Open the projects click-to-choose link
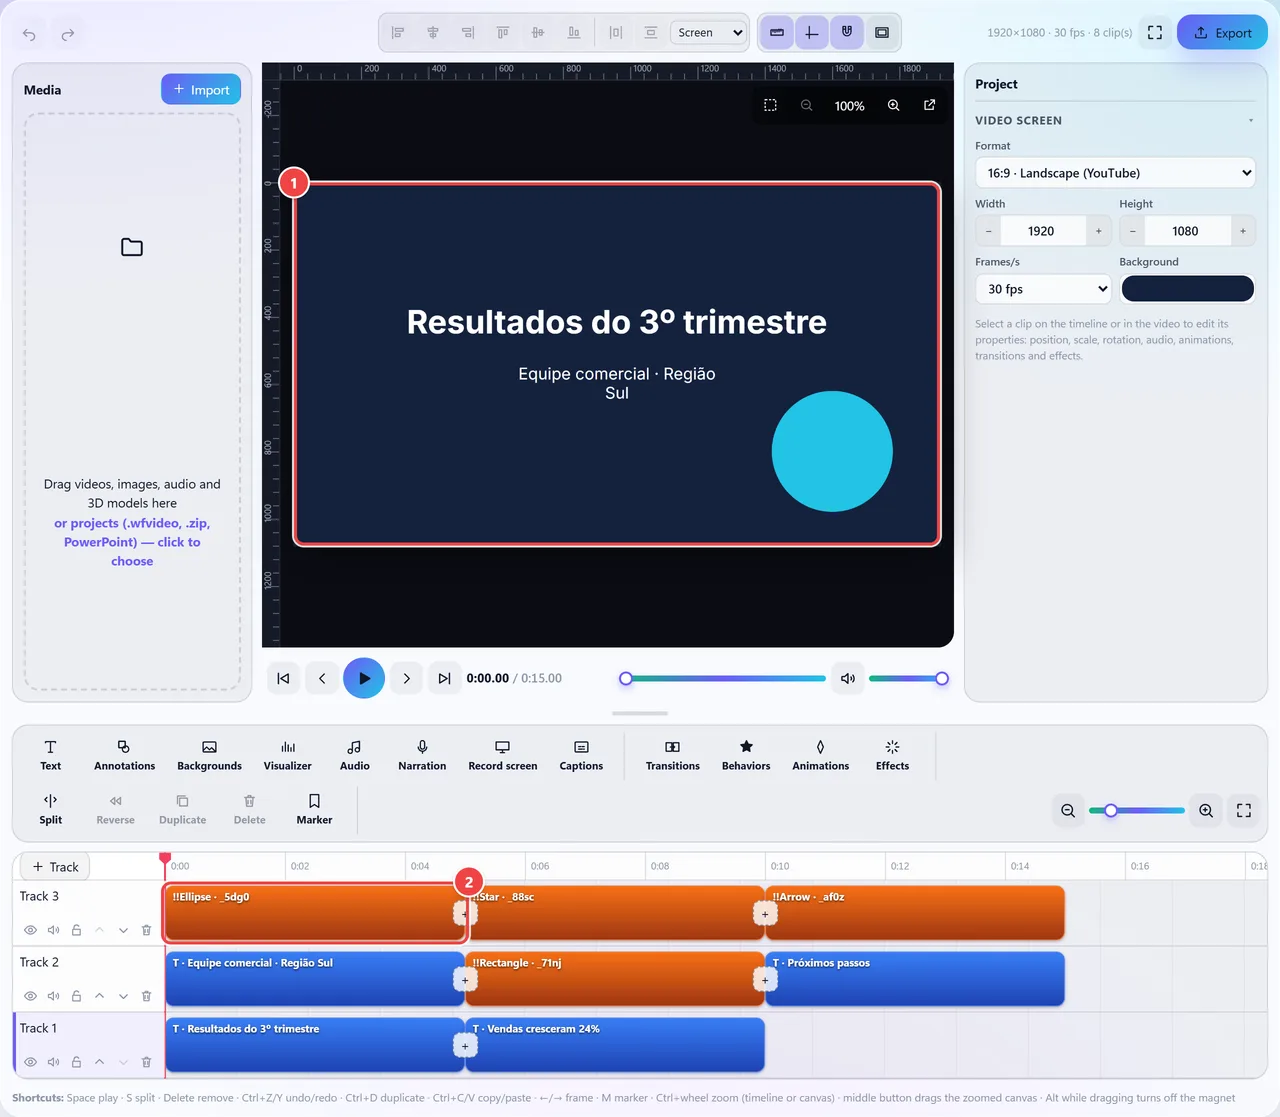The width and height of the screenshot is (1280, 1117). (132, 542)
